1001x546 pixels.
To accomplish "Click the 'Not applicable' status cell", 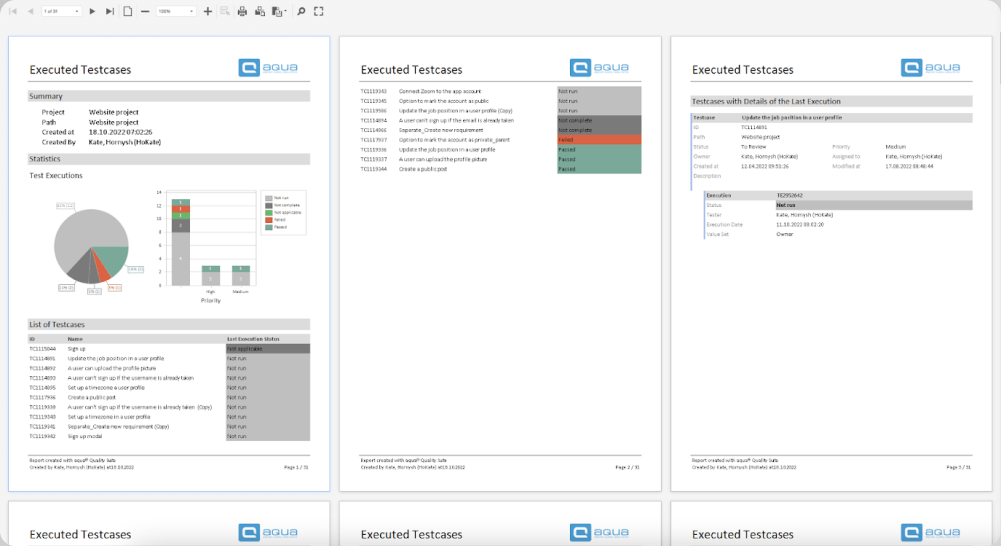I will point(268,349).
